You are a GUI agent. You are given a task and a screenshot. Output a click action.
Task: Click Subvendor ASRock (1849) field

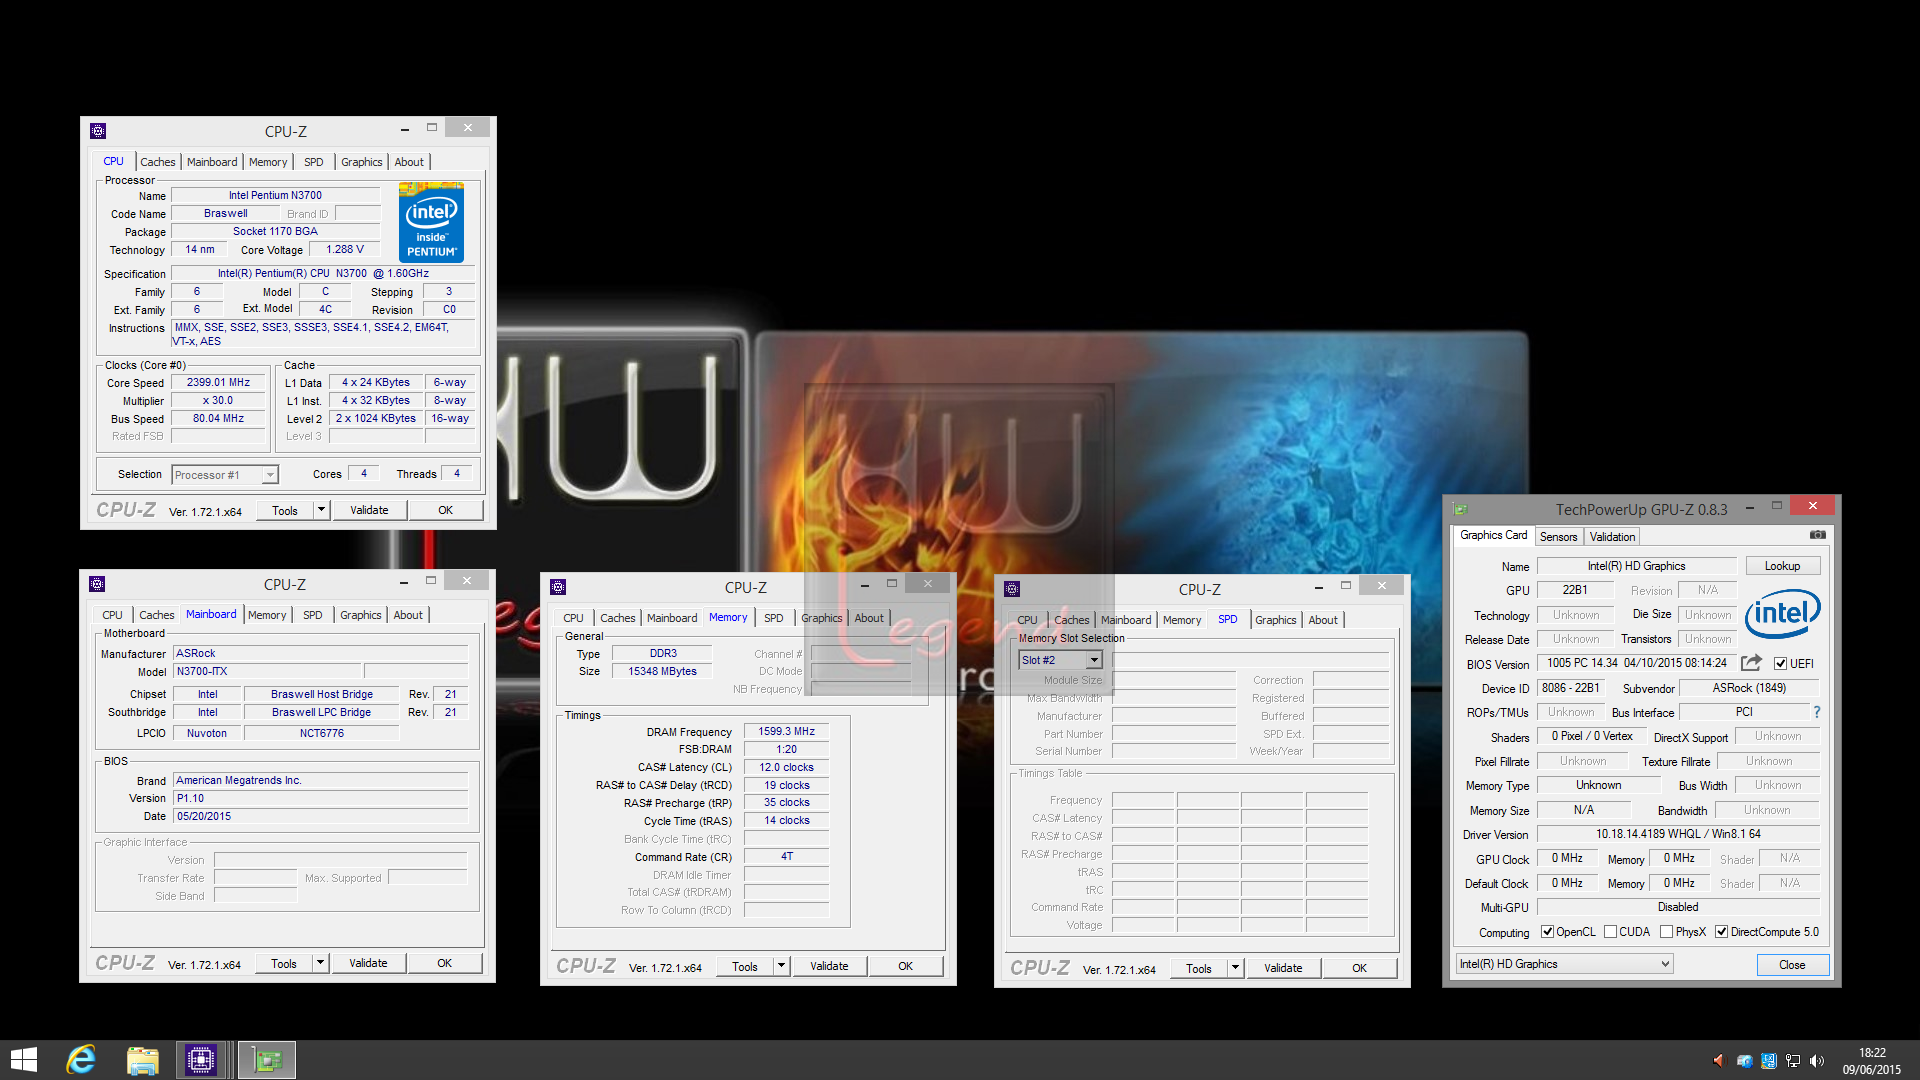[x=1749, y=688]
